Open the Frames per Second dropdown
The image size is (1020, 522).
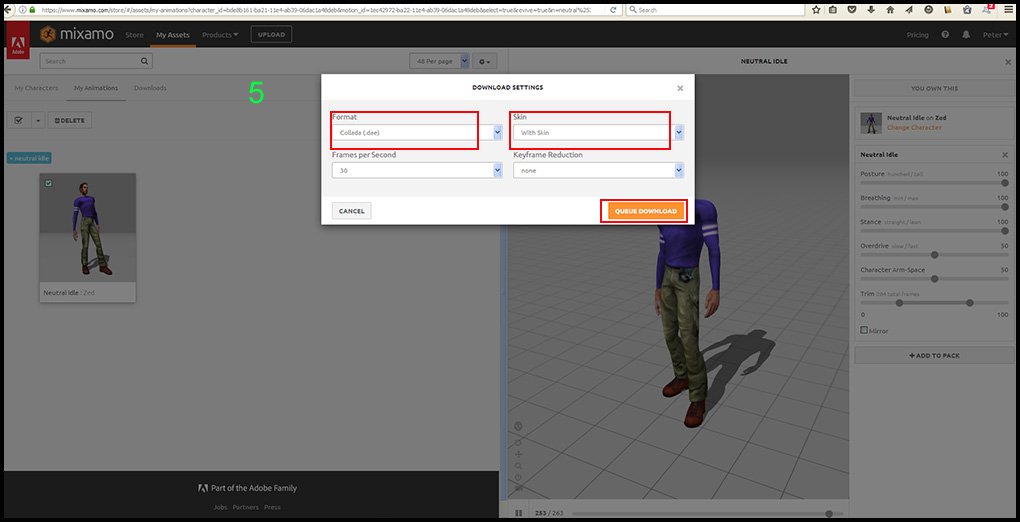[x=417, y=171]
